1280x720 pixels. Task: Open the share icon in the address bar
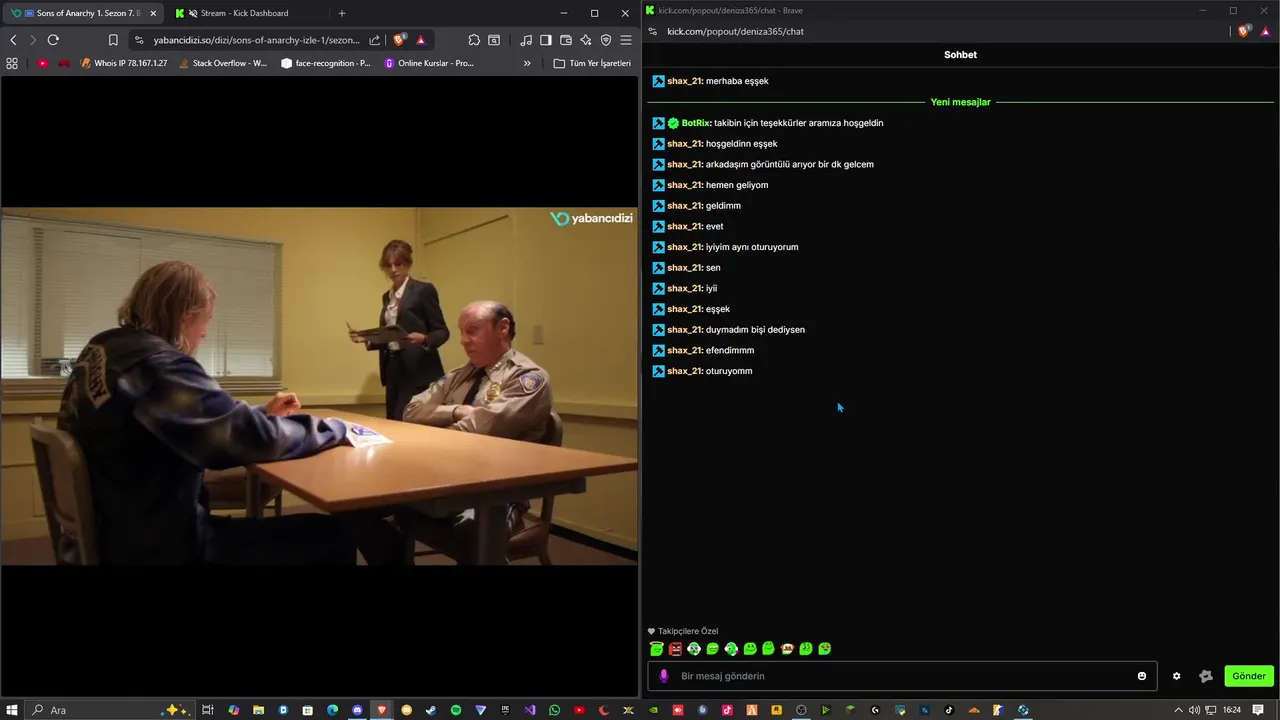(375, 40)
